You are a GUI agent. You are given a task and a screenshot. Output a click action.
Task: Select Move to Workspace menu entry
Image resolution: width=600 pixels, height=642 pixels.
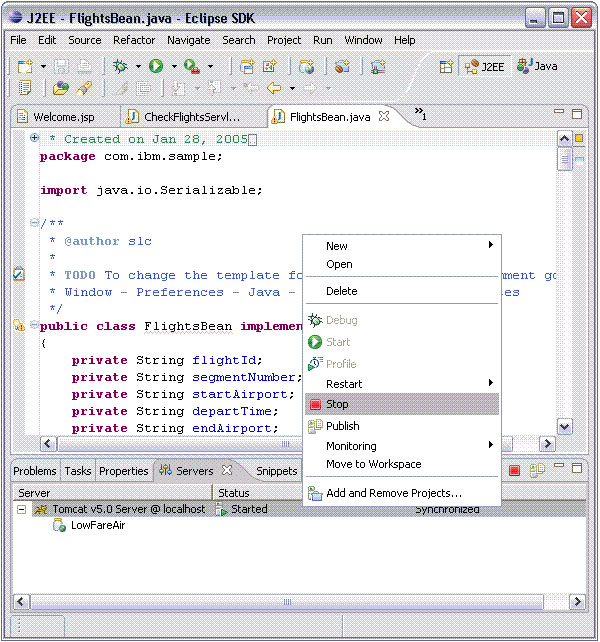402,464
